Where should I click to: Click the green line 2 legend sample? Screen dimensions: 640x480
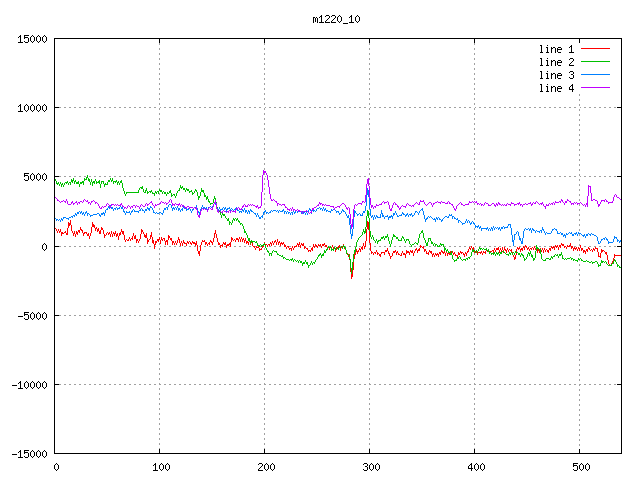[x=596, y=62]
